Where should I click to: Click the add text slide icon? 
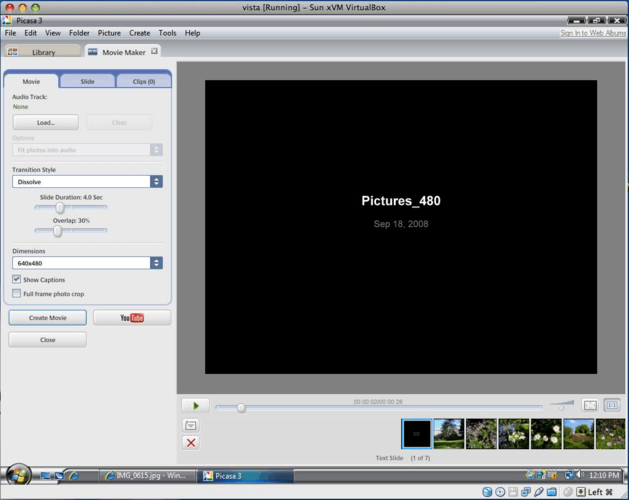tap(191, 425)
